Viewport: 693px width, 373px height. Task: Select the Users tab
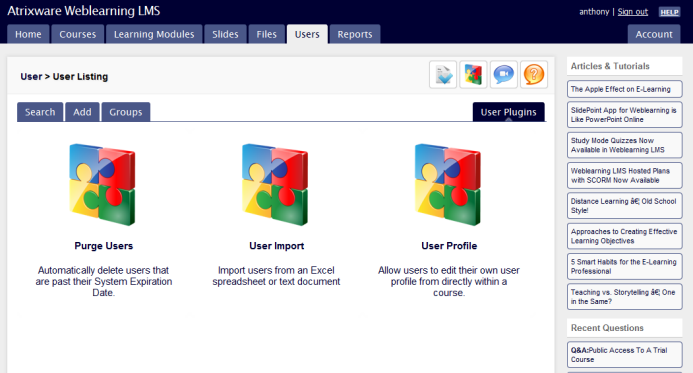pyautogui.click(x=307, y=34)
